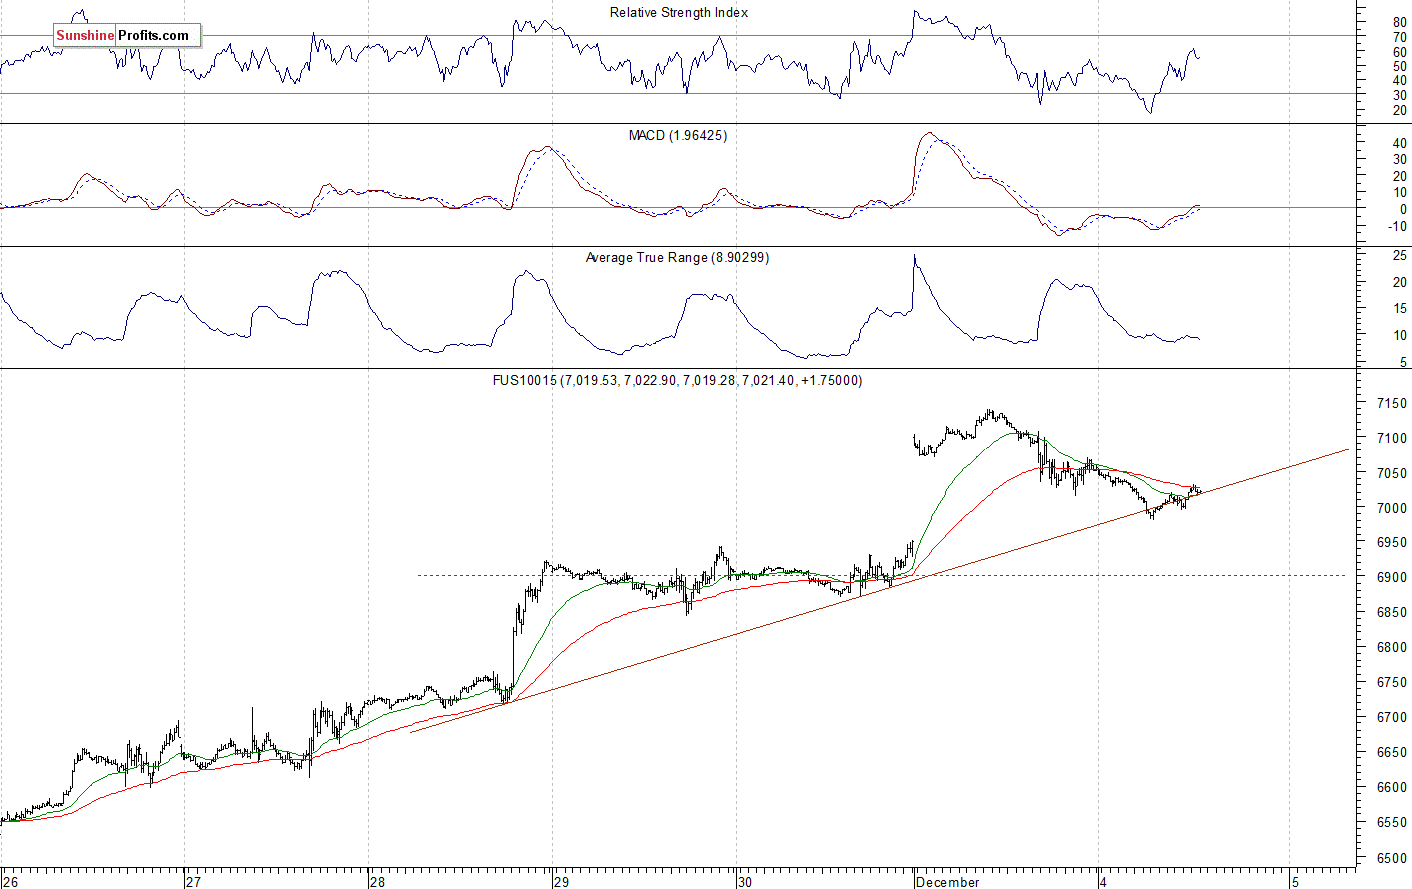Click the 6850 price axis label

[1392, 613]
